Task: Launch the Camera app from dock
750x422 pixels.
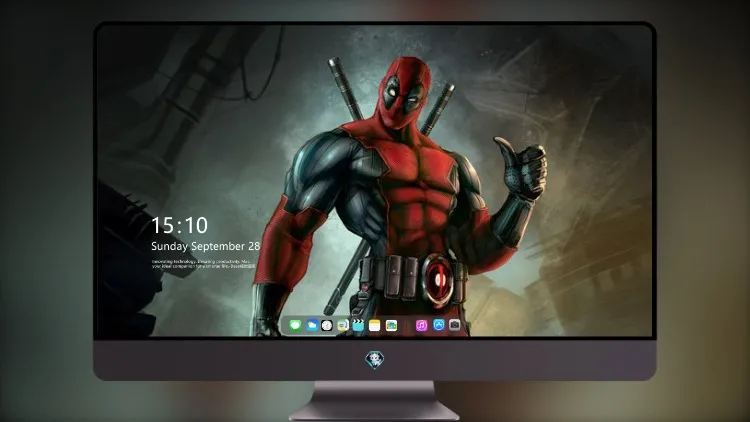Action: pyautogui.click(x=455, y=325)
